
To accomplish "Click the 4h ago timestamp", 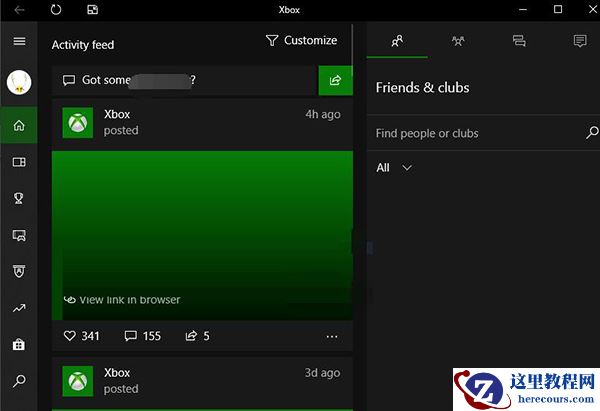I will [x=323, y=114].
